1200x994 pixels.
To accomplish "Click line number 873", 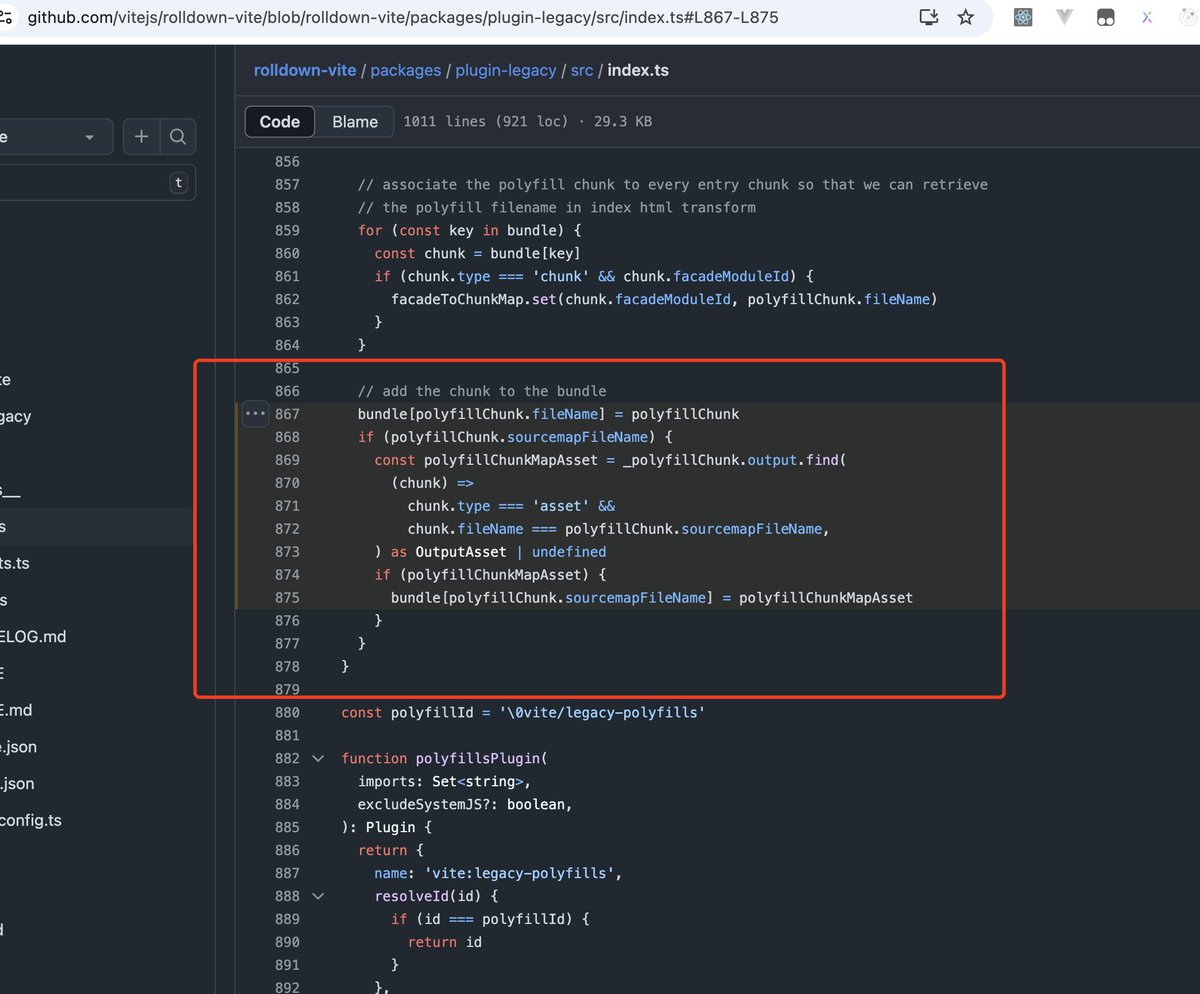I will click(x=287, y=552).
